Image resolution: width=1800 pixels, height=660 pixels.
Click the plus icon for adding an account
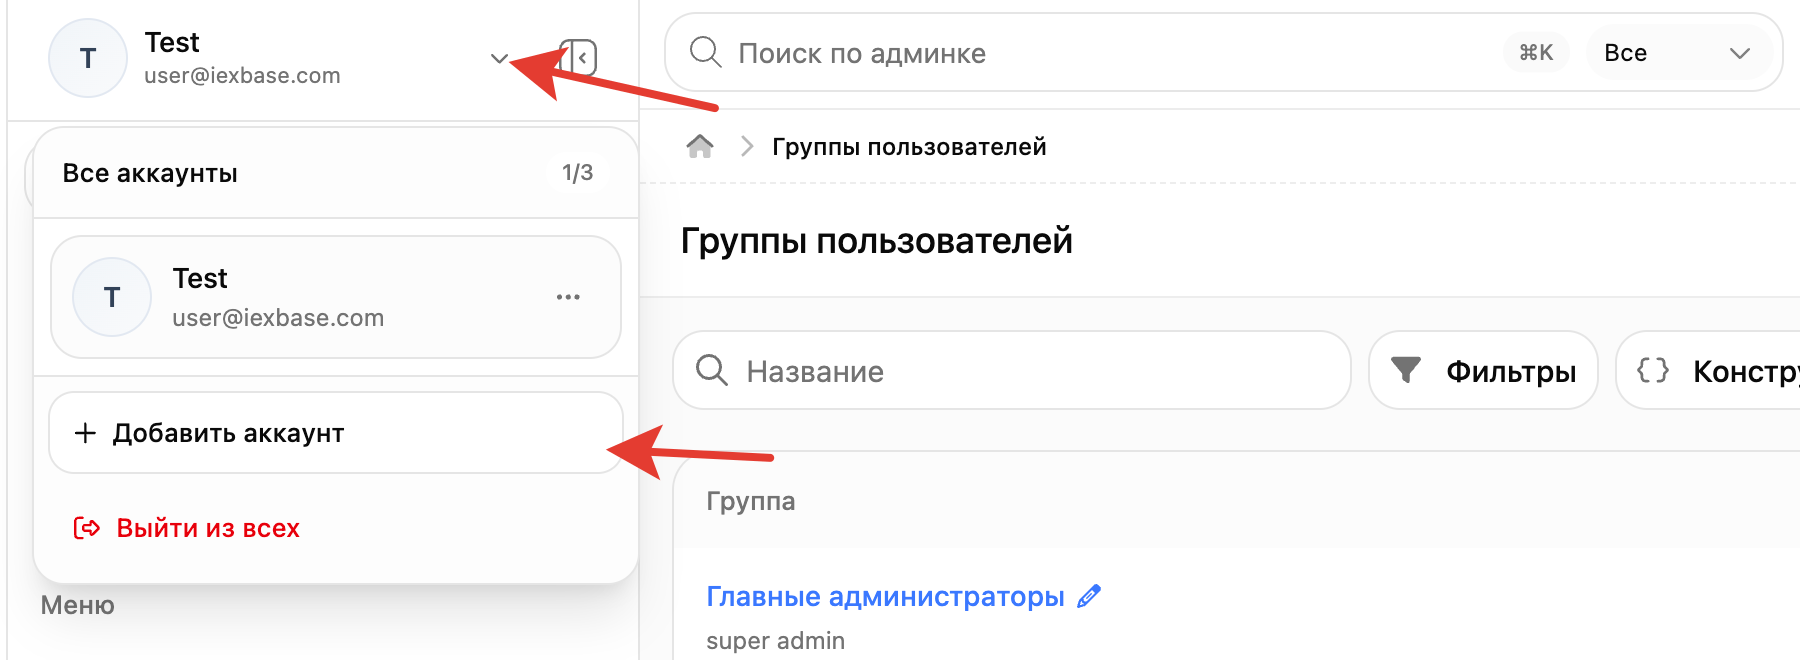(x=86, y=433)
